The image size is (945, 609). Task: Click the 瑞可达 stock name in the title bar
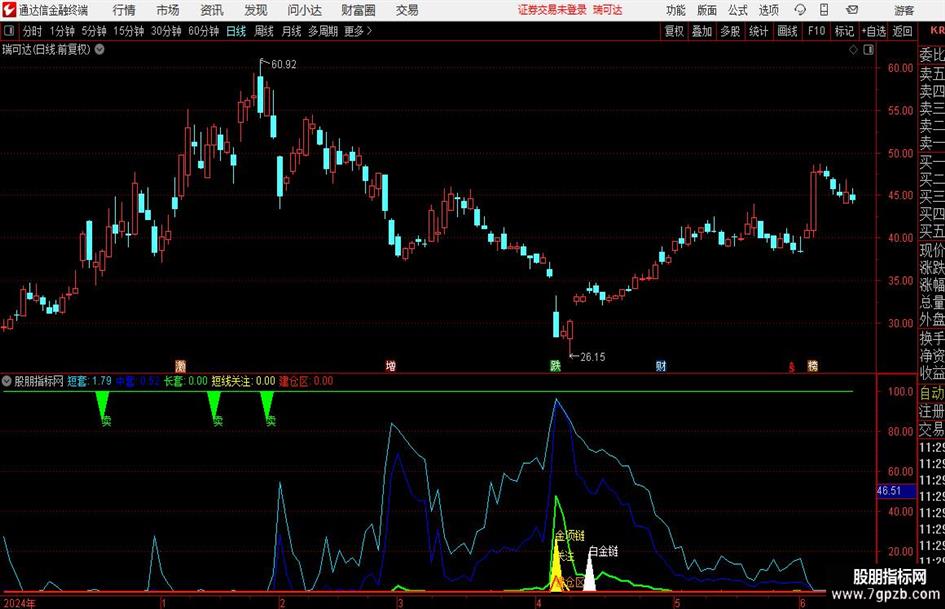point(607,10)
